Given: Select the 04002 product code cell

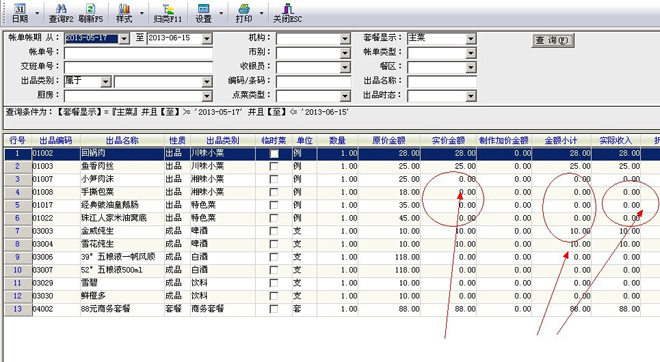Looking at the screenshot, I should tap(56, 309).
